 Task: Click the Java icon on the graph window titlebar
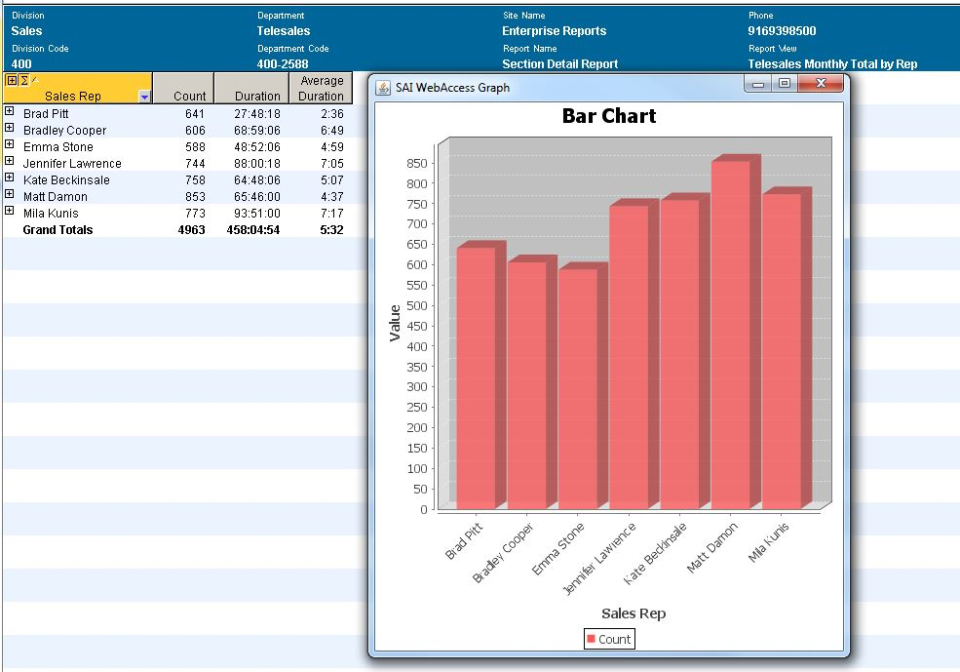(383, 88)
